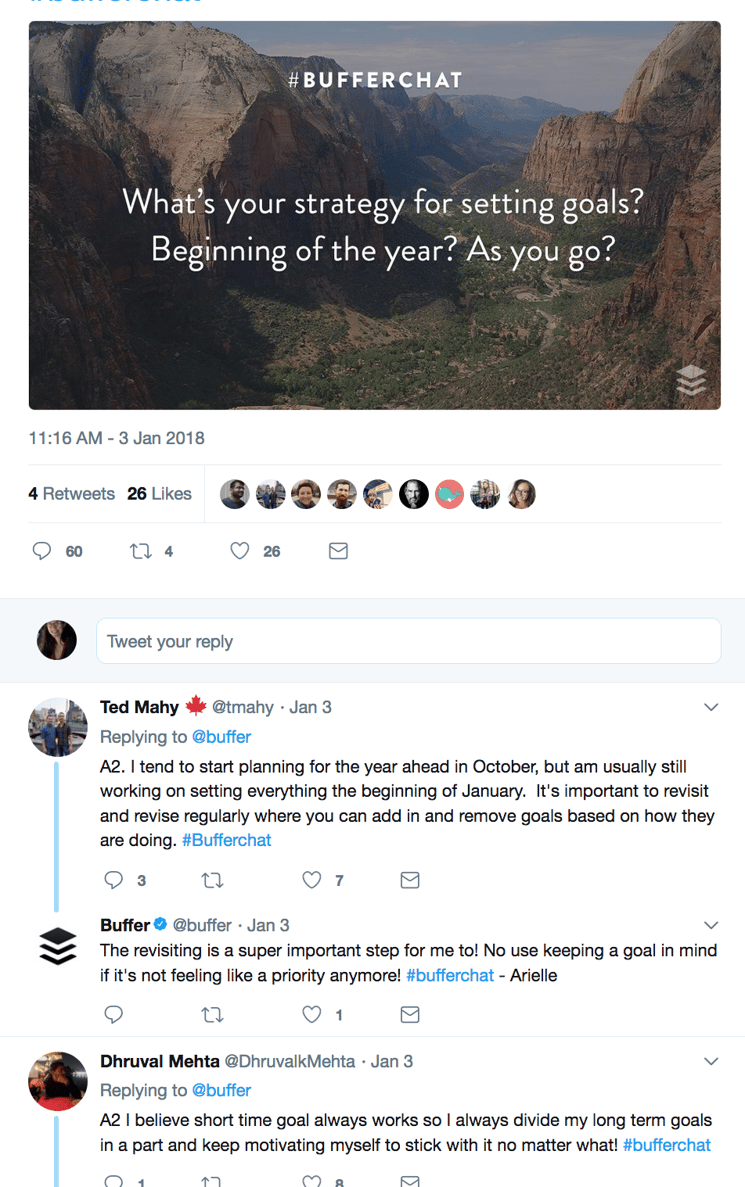Open the #Bufferchat hashtag in Ted's reply
Screen dimensions: 745x1187
[x=226, y=840]
